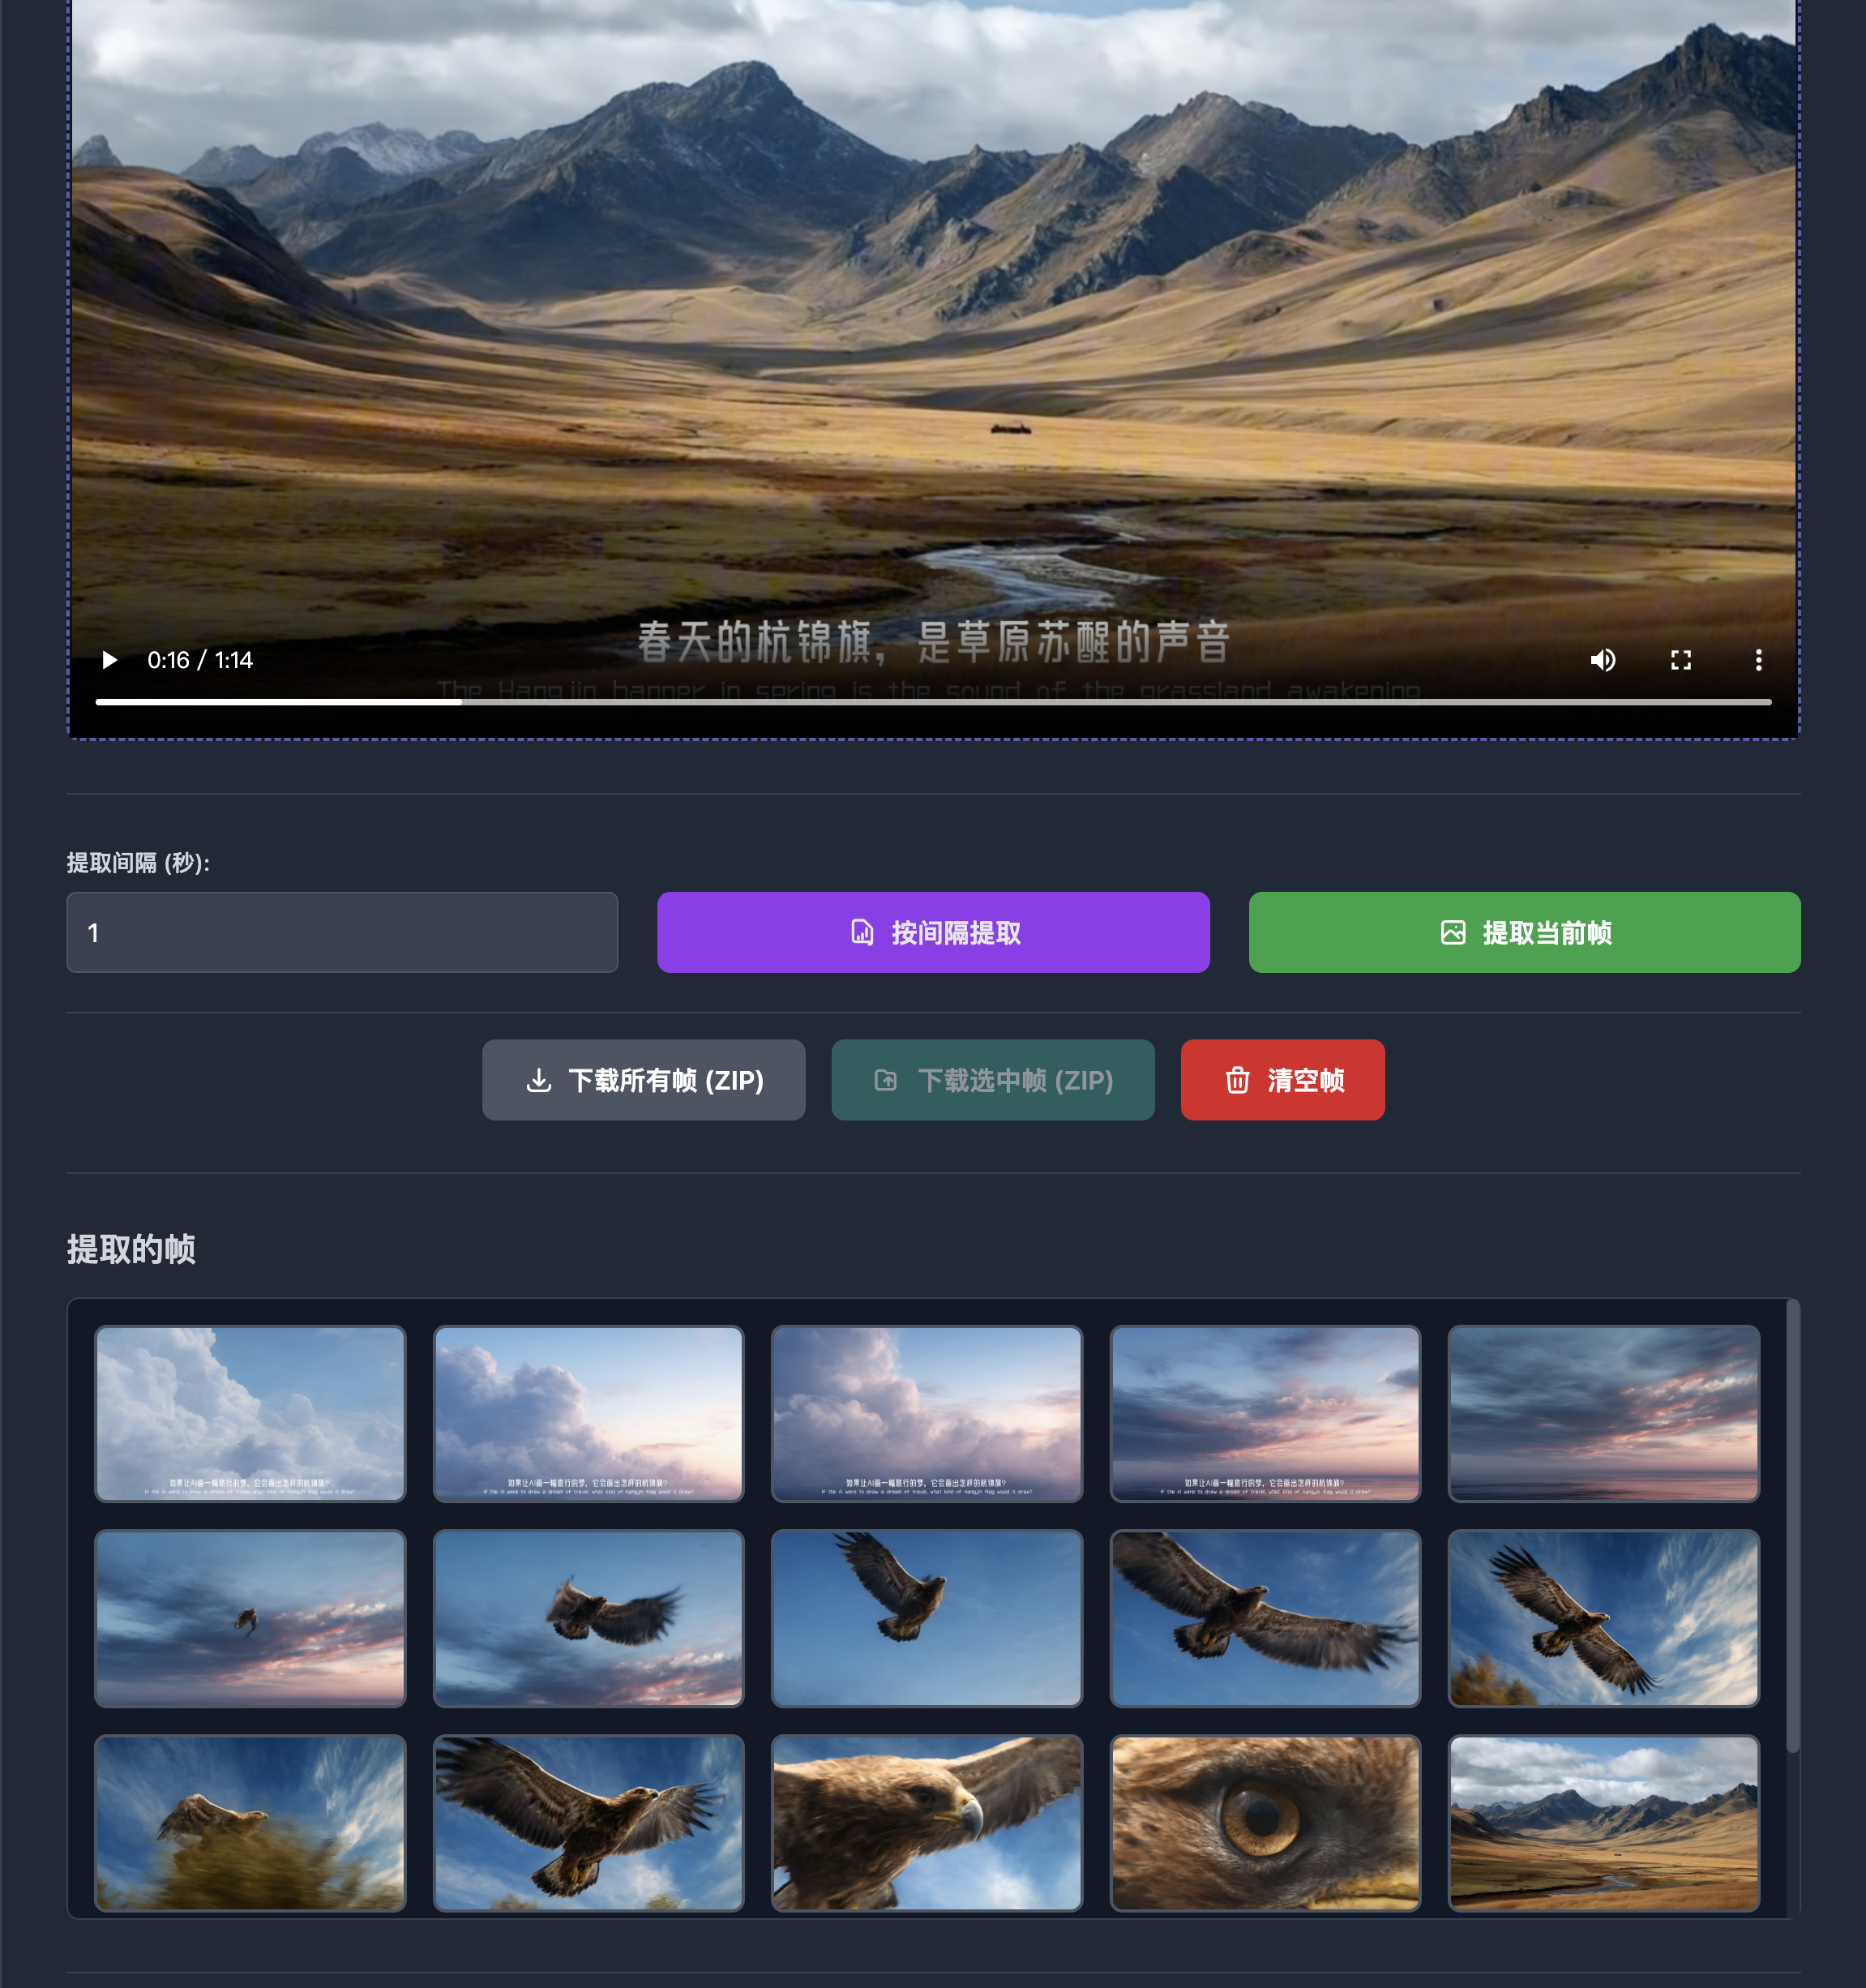The width and height of the screenshot is (1866, 1988).
Task: Click 下载选中帧 (ZIP) button
Action: click(993, 1080)
